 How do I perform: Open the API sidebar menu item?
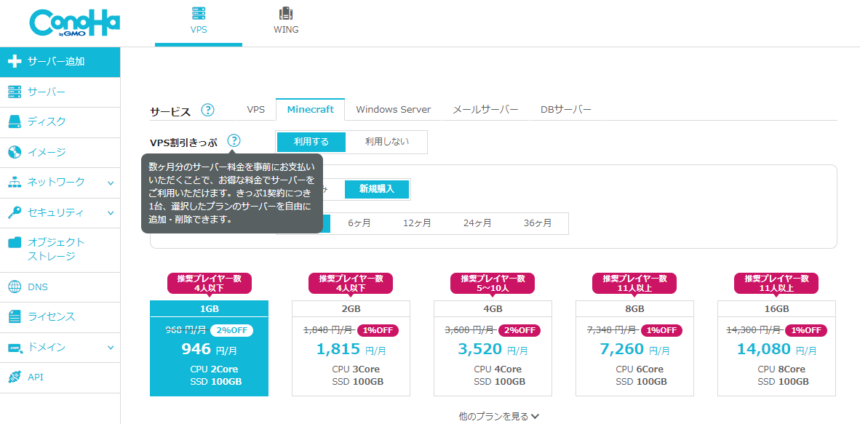pos(60,377)
